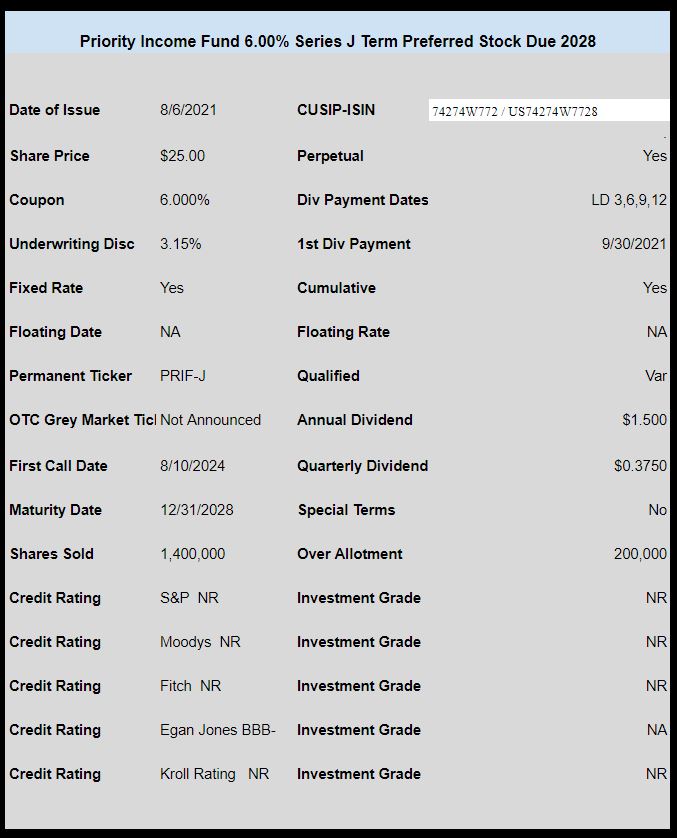Click the Coupon 6.000% value
677x838 pixels.
(x=184, y=200)
